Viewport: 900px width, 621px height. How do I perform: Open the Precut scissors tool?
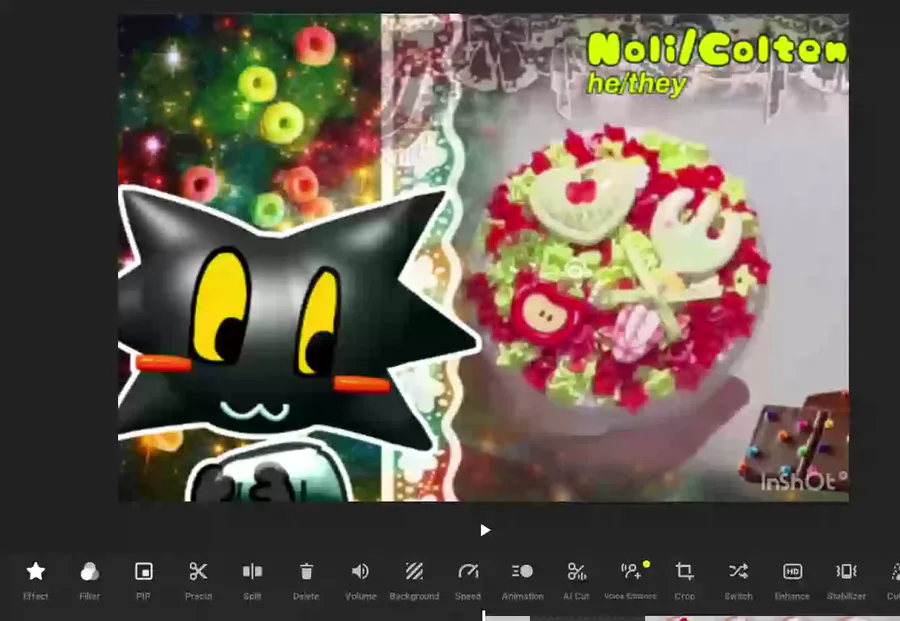(x=198, y=580)
